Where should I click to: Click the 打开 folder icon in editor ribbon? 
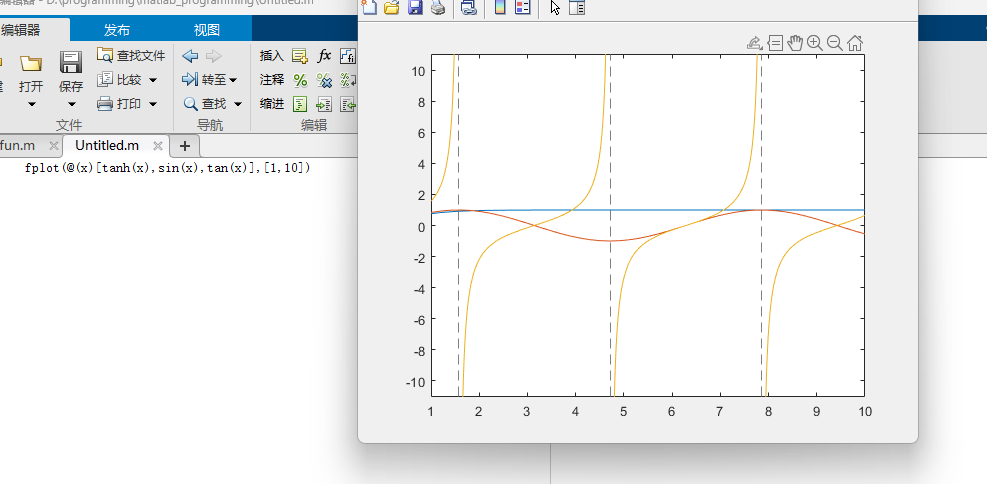tap(31, 63)
